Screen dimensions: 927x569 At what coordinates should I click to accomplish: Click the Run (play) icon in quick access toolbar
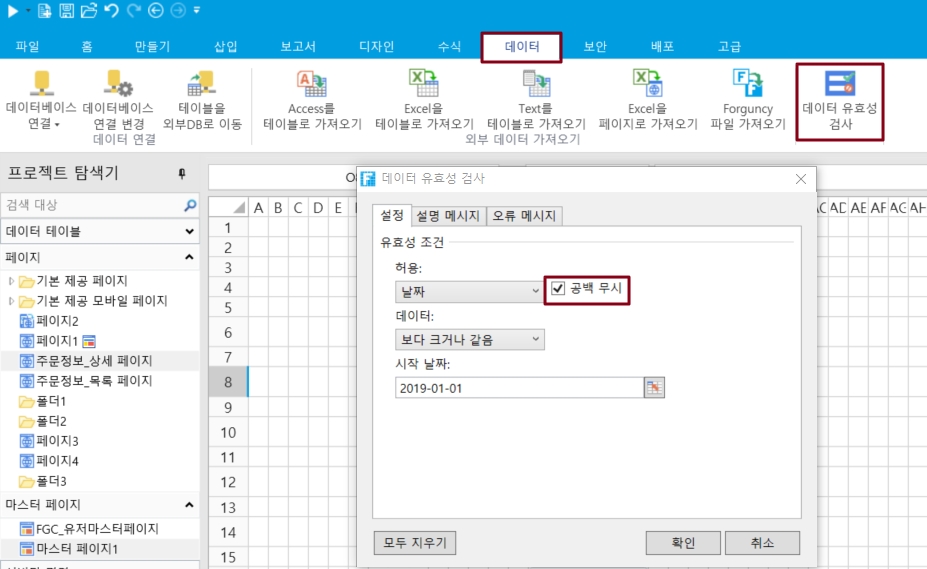tap(12, 11)
